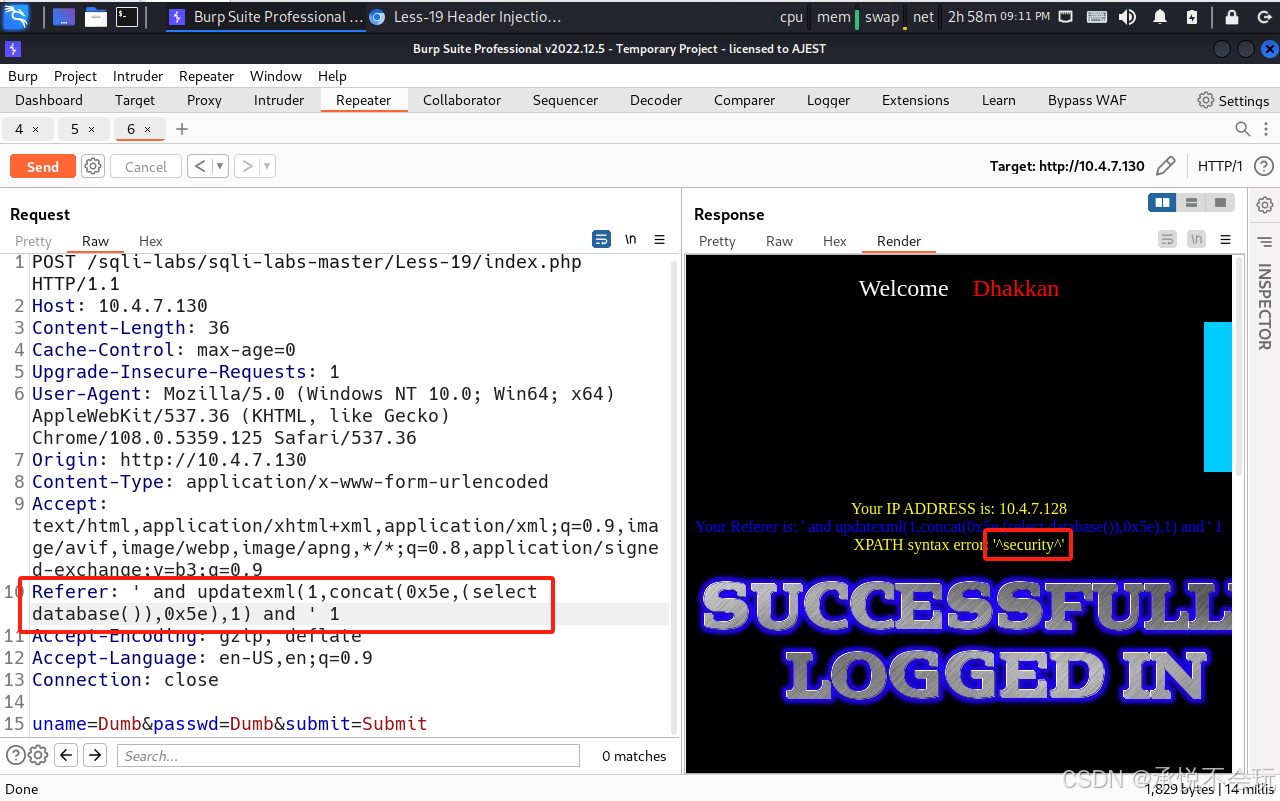
Task: Click the Cancel button
Action: tap(146, 167)
